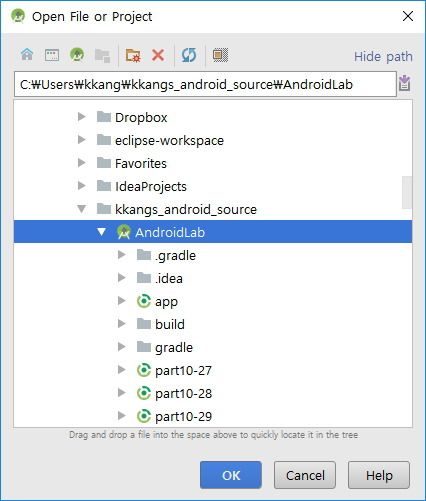This screenshot has width=426, height=501.
Task: Click the .idea folder icon
Action: [144, 278]
